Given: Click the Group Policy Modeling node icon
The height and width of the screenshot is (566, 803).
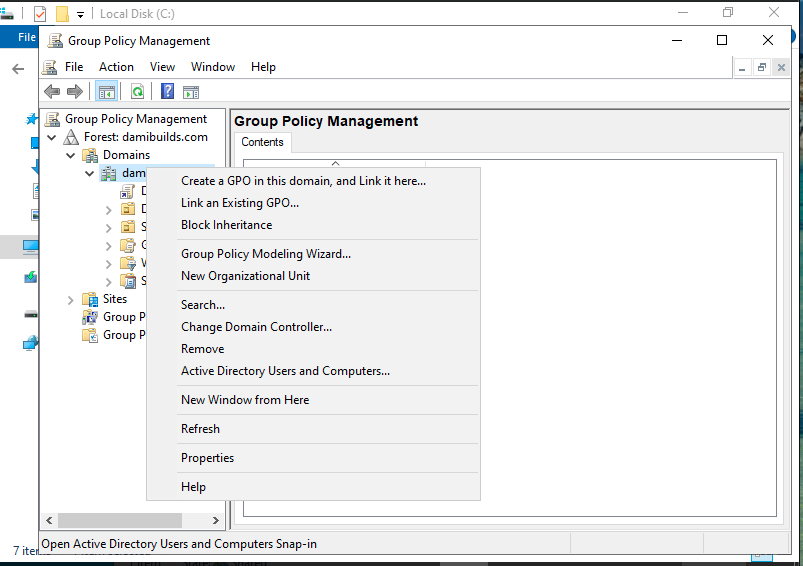Looking at the screenshot, I should pyautogui.click(x=90, y=317).
